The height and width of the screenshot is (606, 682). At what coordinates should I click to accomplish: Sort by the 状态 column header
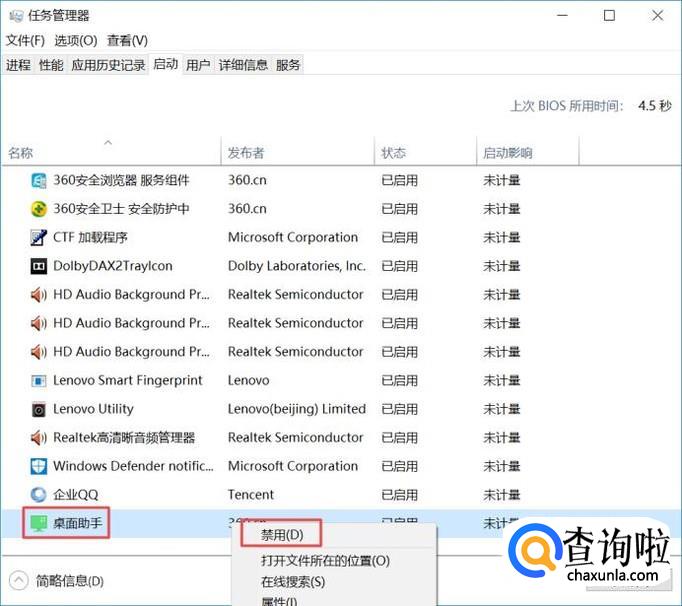(x=394, y=153)
